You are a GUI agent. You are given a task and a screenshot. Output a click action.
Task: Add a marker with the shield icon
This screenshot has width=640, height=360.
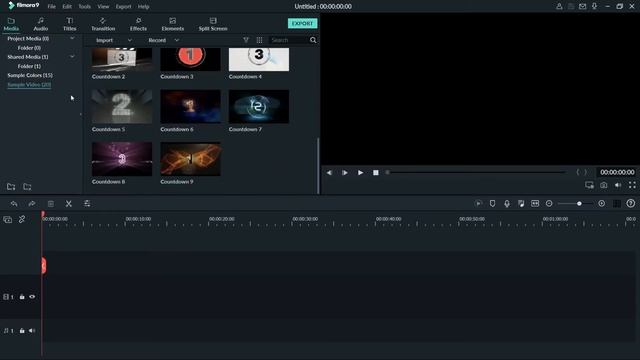point(492,203)
